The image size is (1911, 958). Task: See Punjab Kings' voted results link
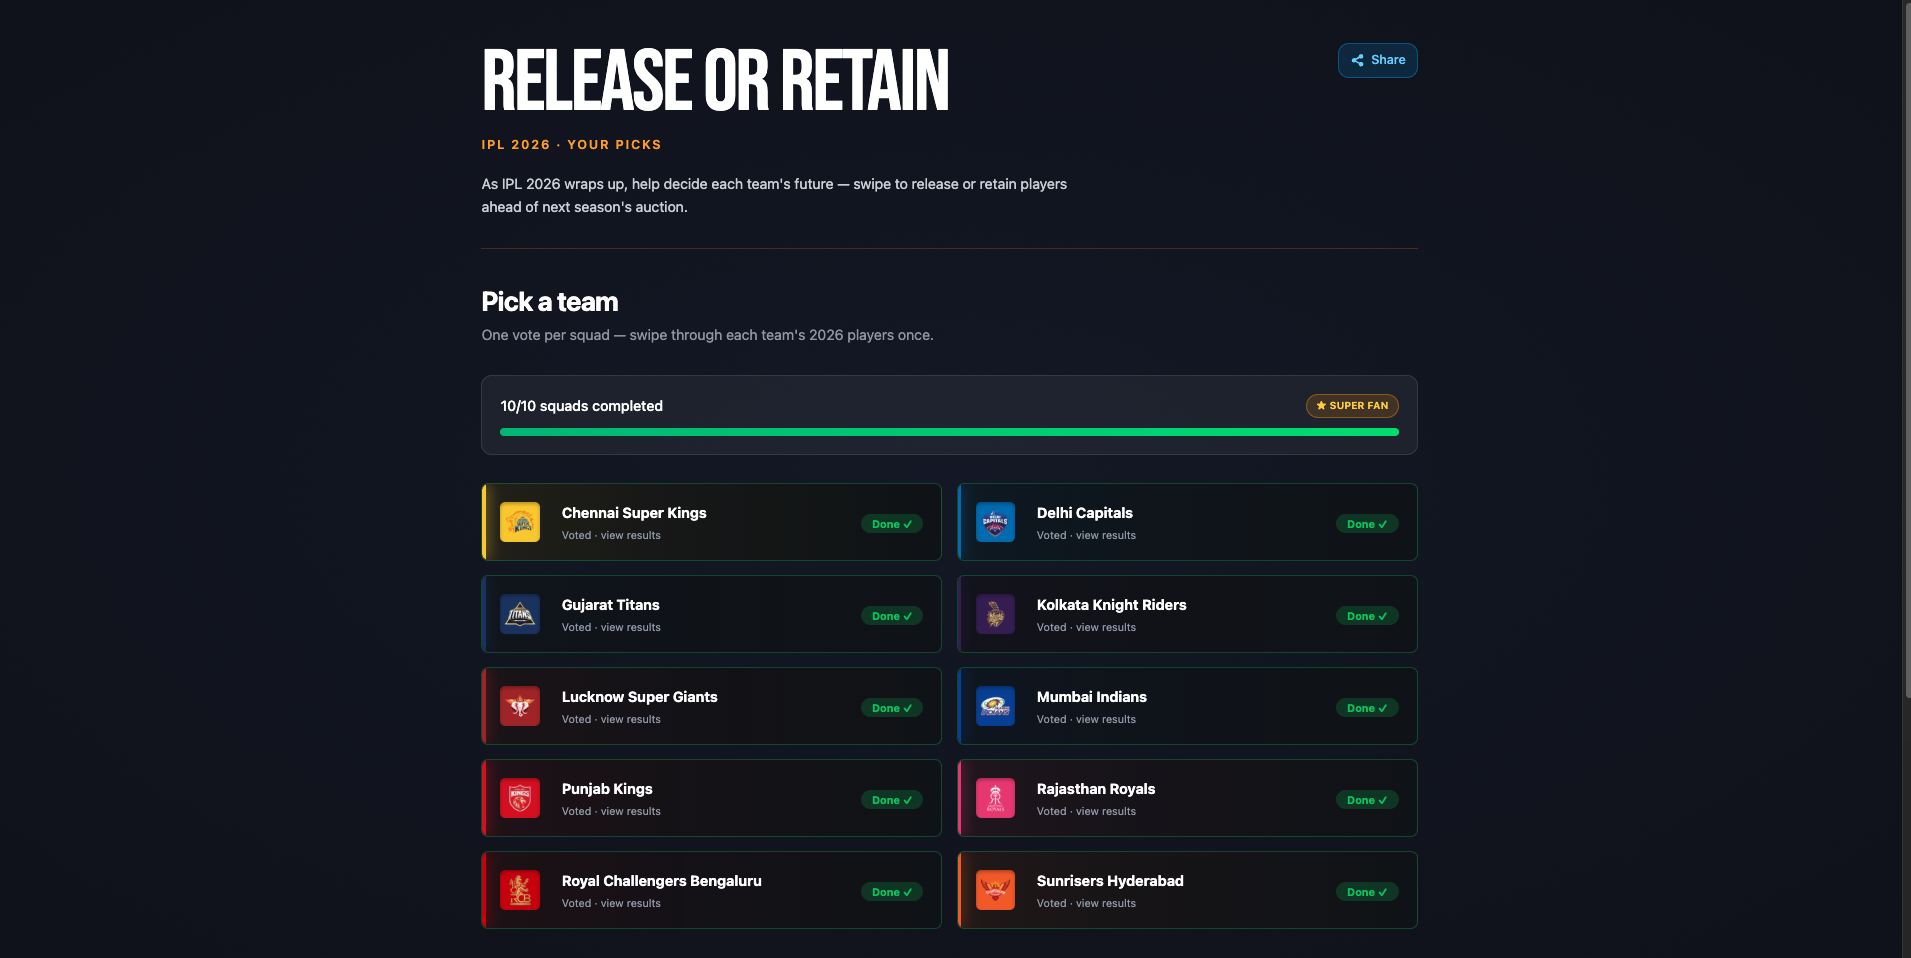(x=611, y=811)
